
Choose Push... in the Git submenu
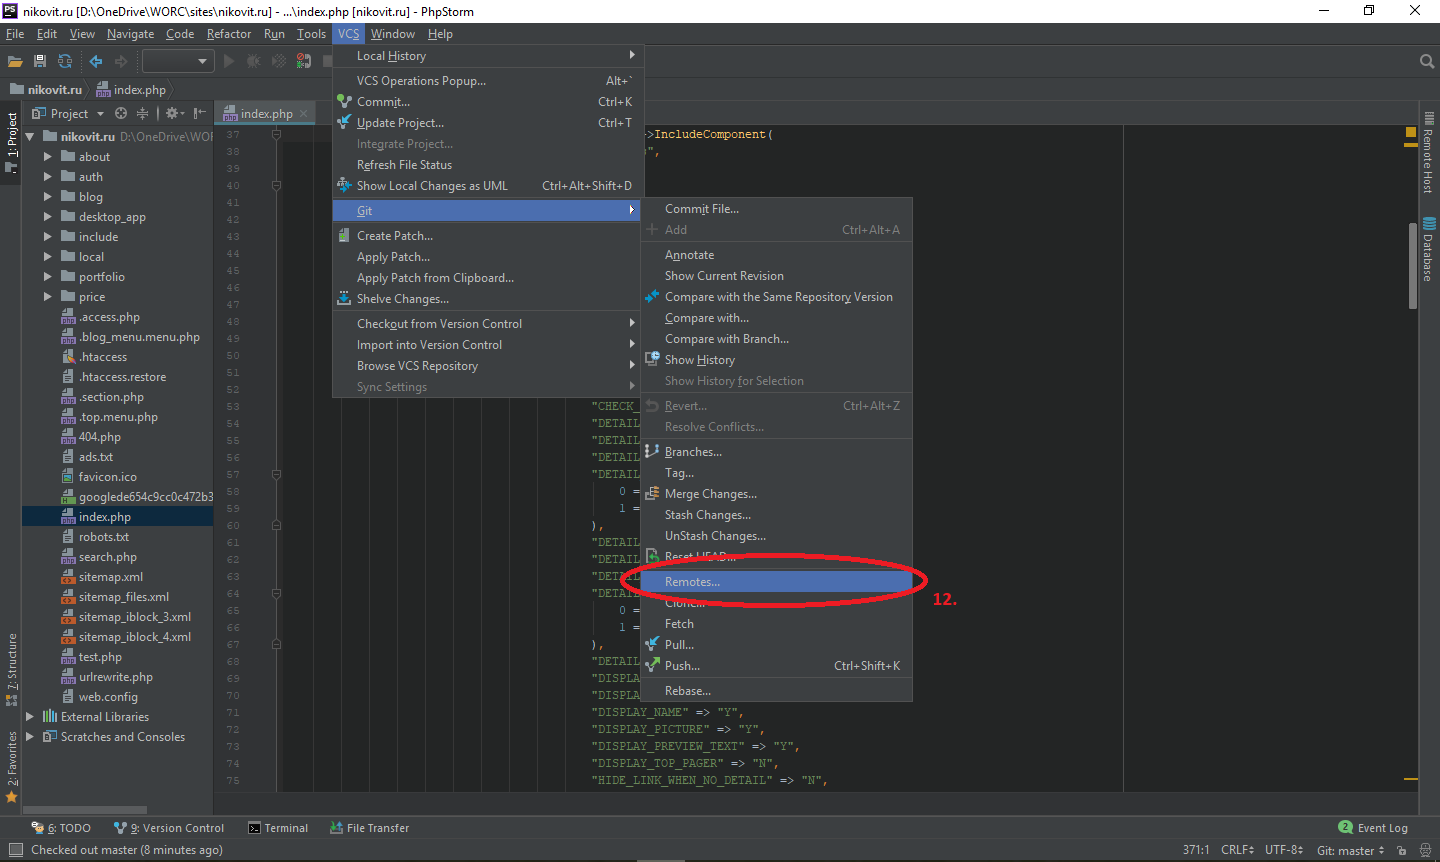point(776,666)
